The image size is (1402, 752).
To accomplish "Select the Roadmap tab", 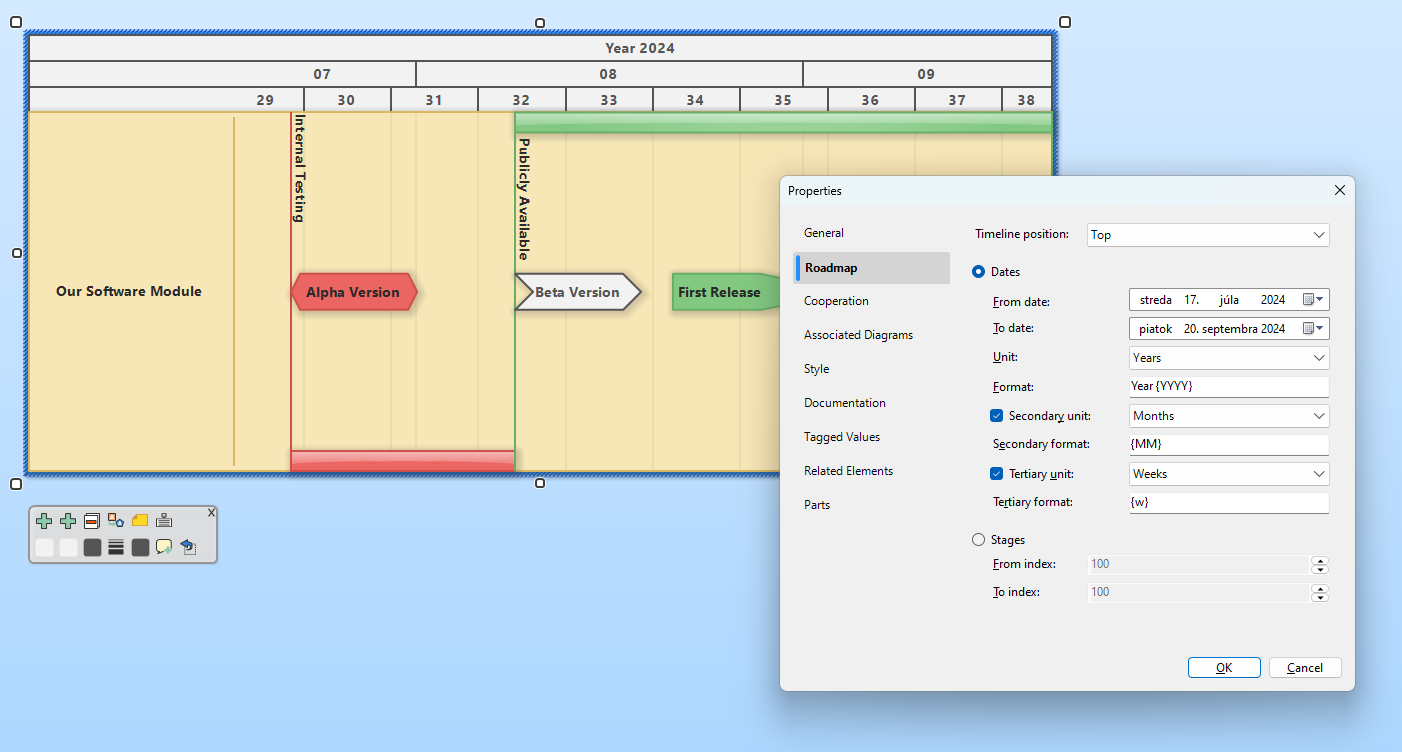I will [x=871, y=268].
